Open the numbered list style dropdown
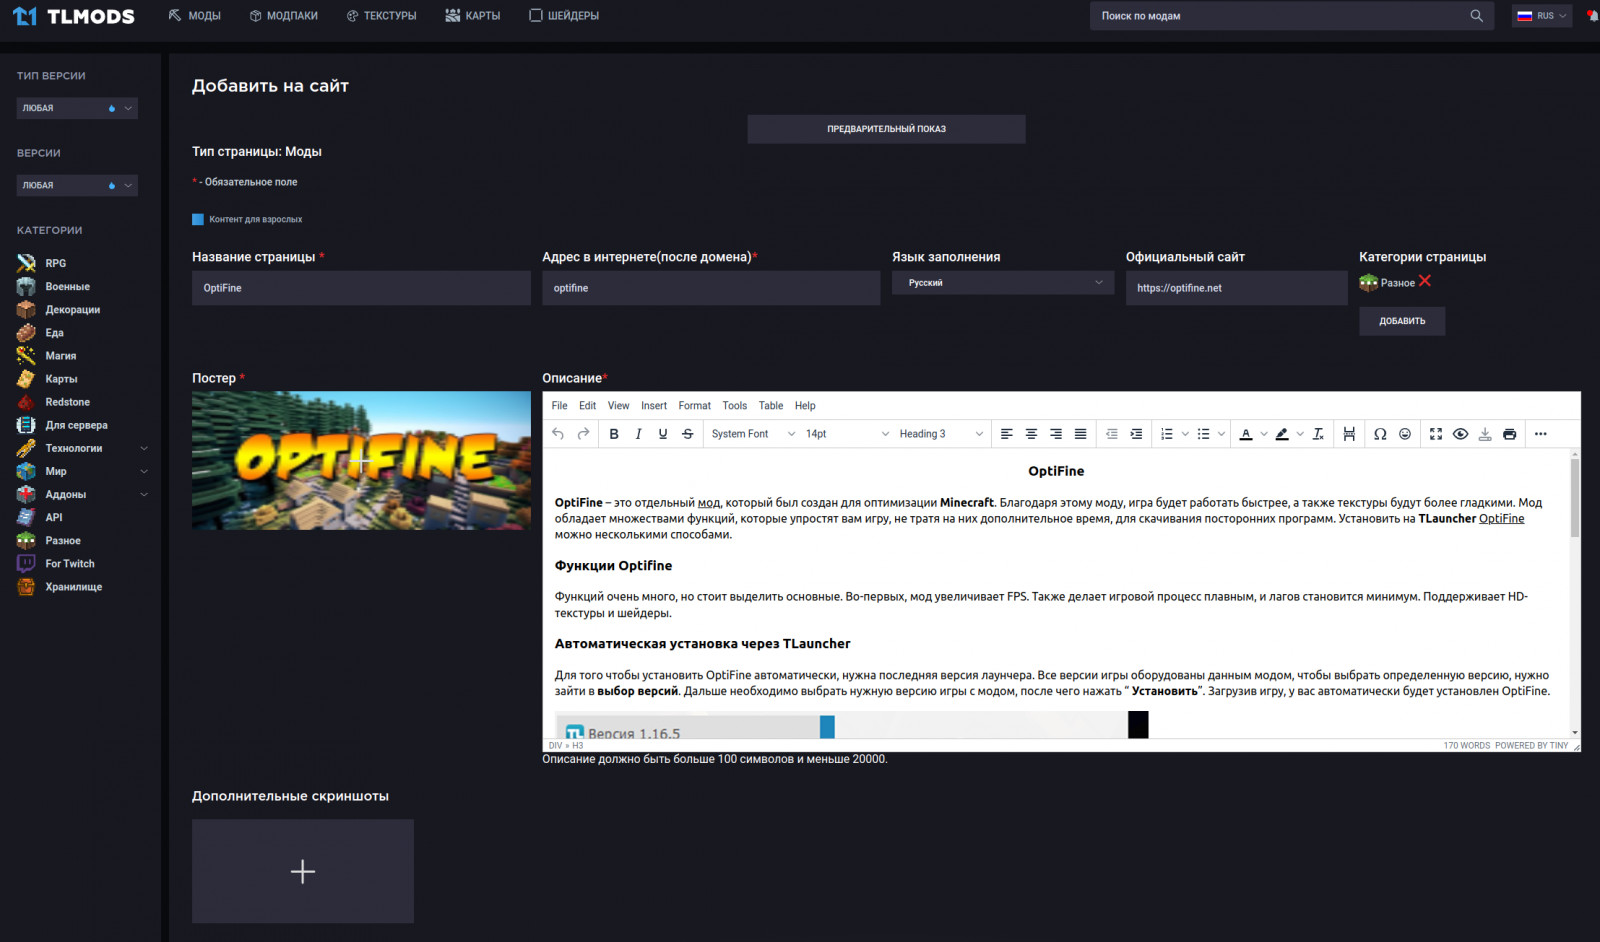The image size is (1600, 942). pos(1185,434)
